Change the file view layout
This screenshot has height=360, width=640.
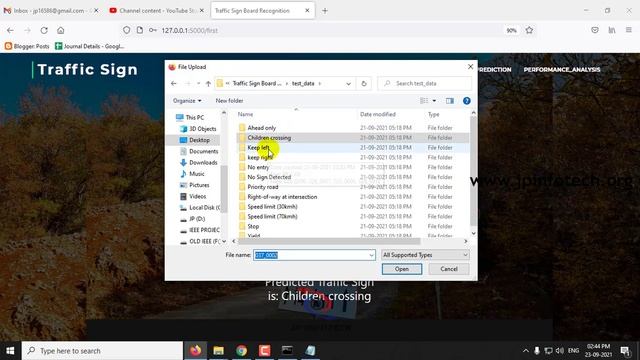(x=424, y=101)
